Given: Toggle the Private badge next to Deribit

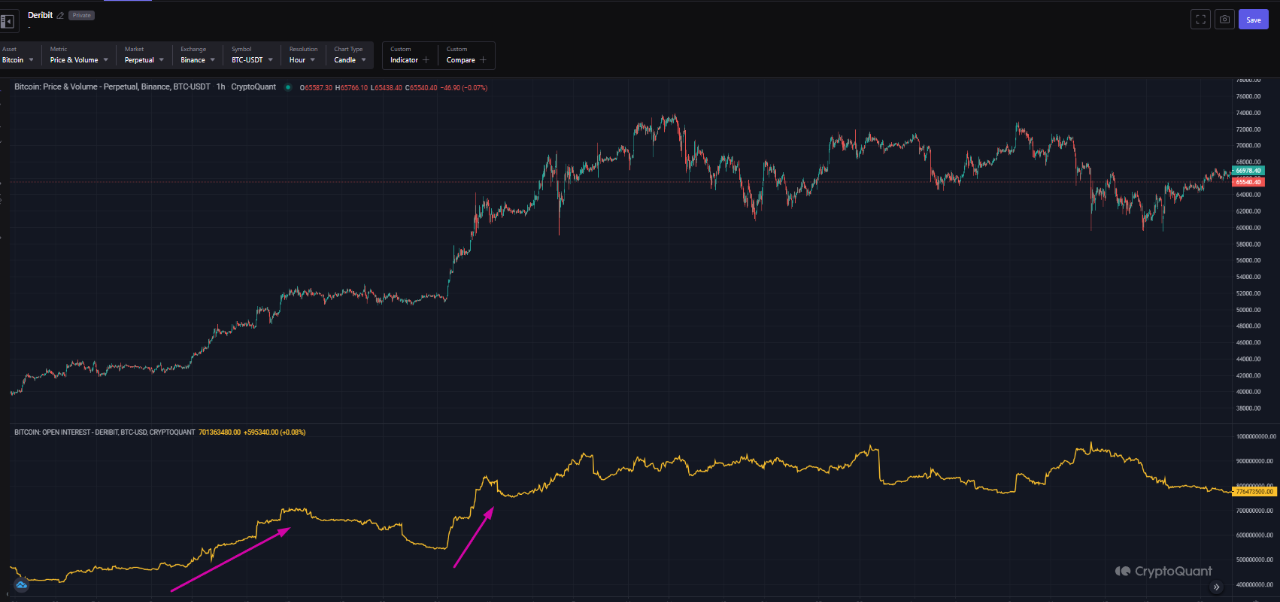Looking at the screenshot, I should (81, 15).
